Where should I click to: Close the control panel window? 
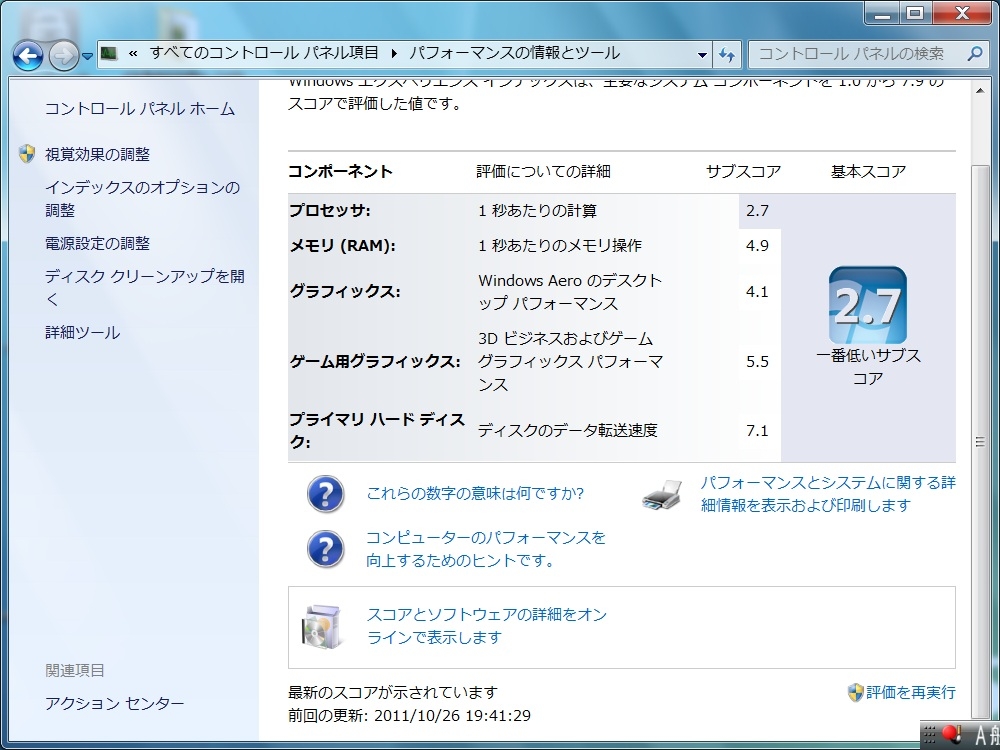pyautogui.click(x=962, y=13)
